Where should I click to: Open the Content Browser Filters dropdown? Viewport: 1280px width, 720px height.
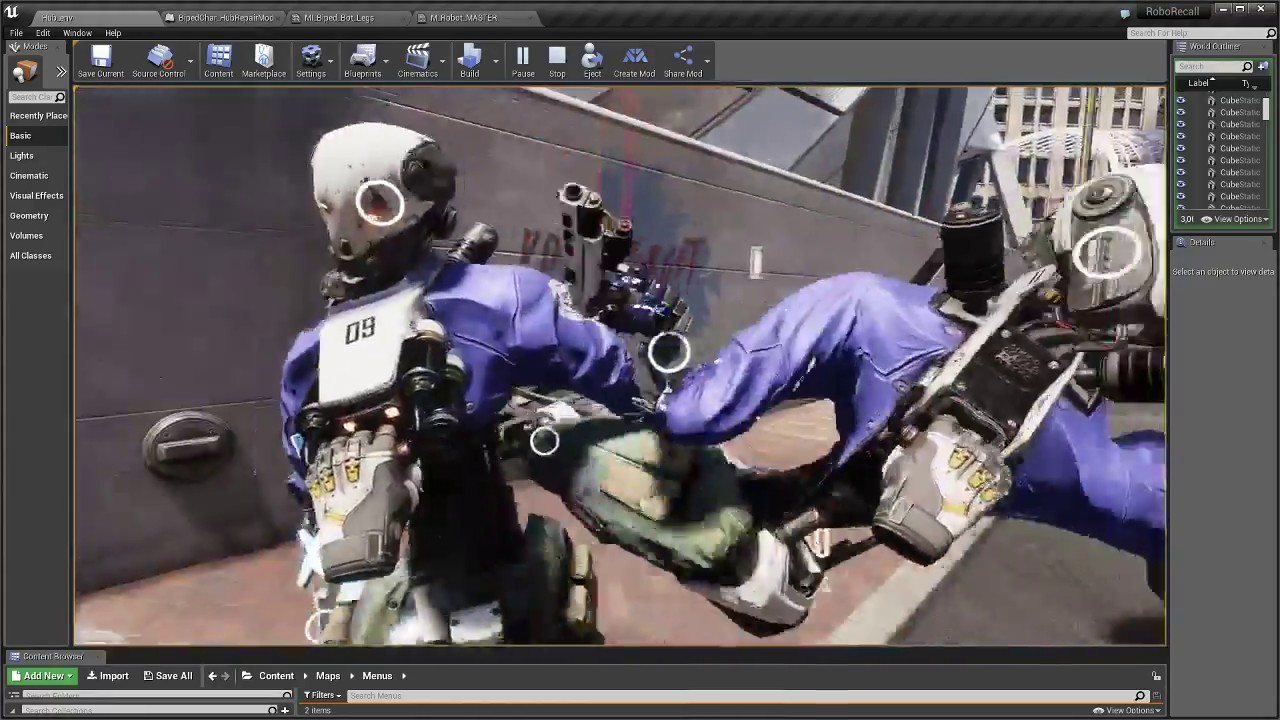pos(323,695)
